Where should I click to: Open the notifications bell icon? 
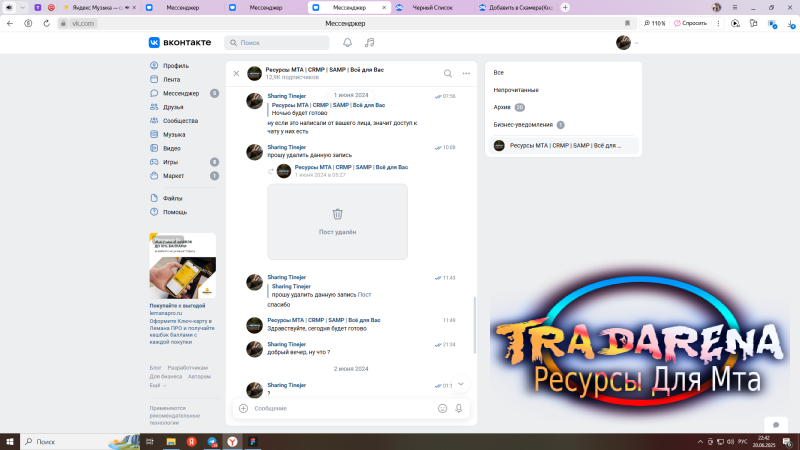point(348,43)
